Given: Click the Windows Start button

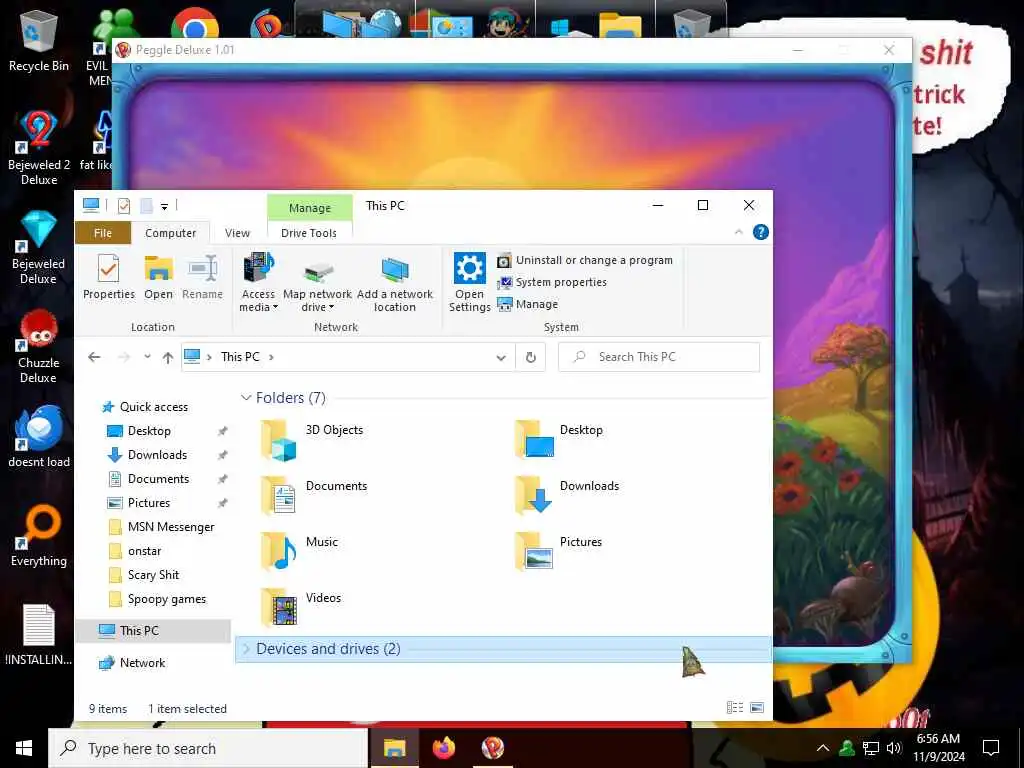Looking at the screenshot, I should pos(24,748).
